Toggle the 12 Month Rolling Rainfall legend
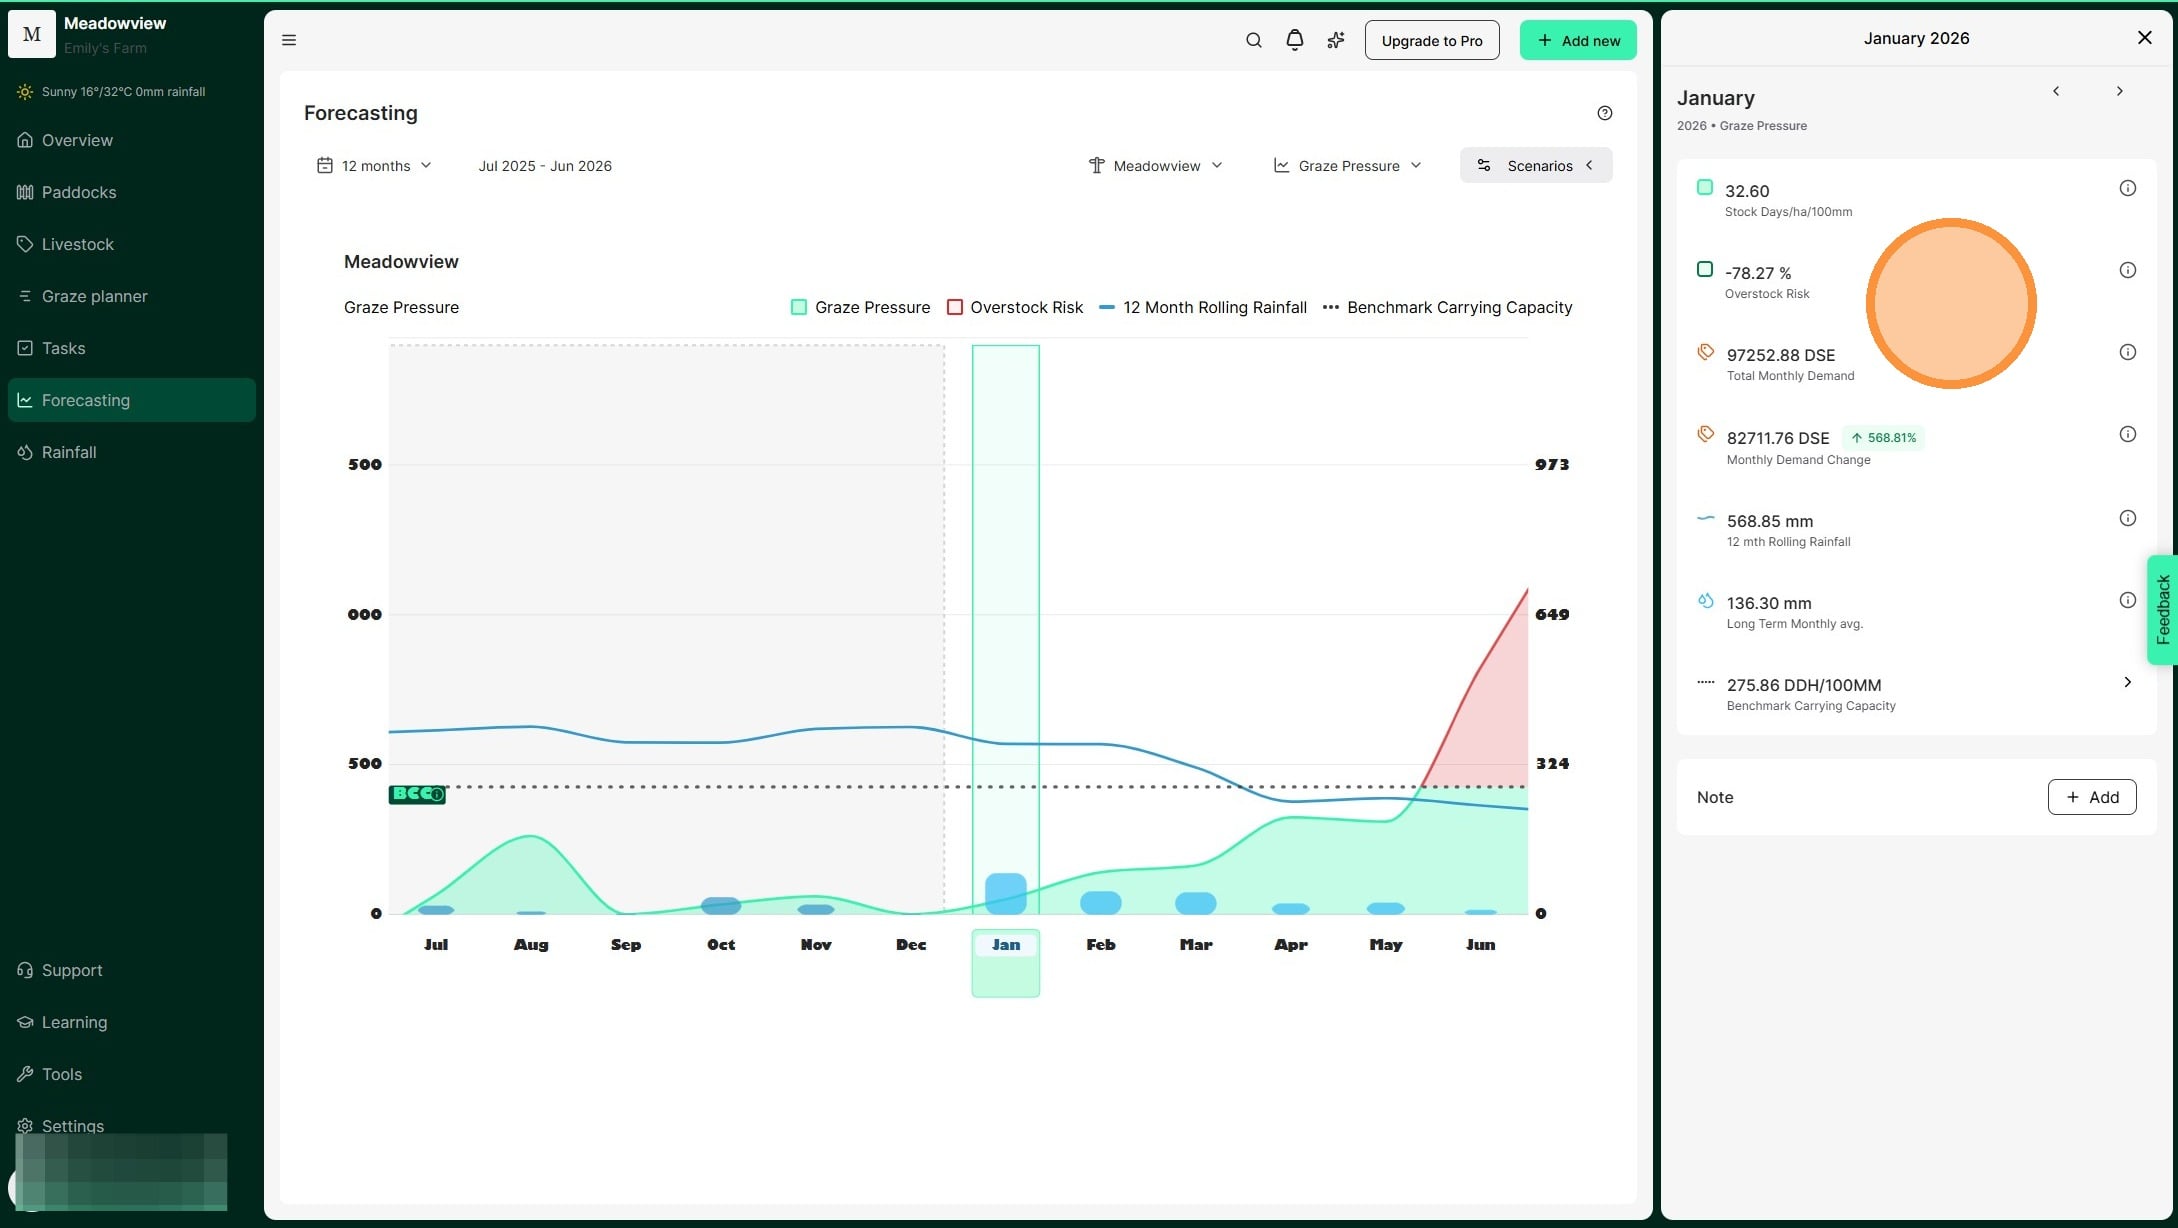The width and height of the screenshot is (2178, 1228). pyautogui.click(x=1203, y=307)
